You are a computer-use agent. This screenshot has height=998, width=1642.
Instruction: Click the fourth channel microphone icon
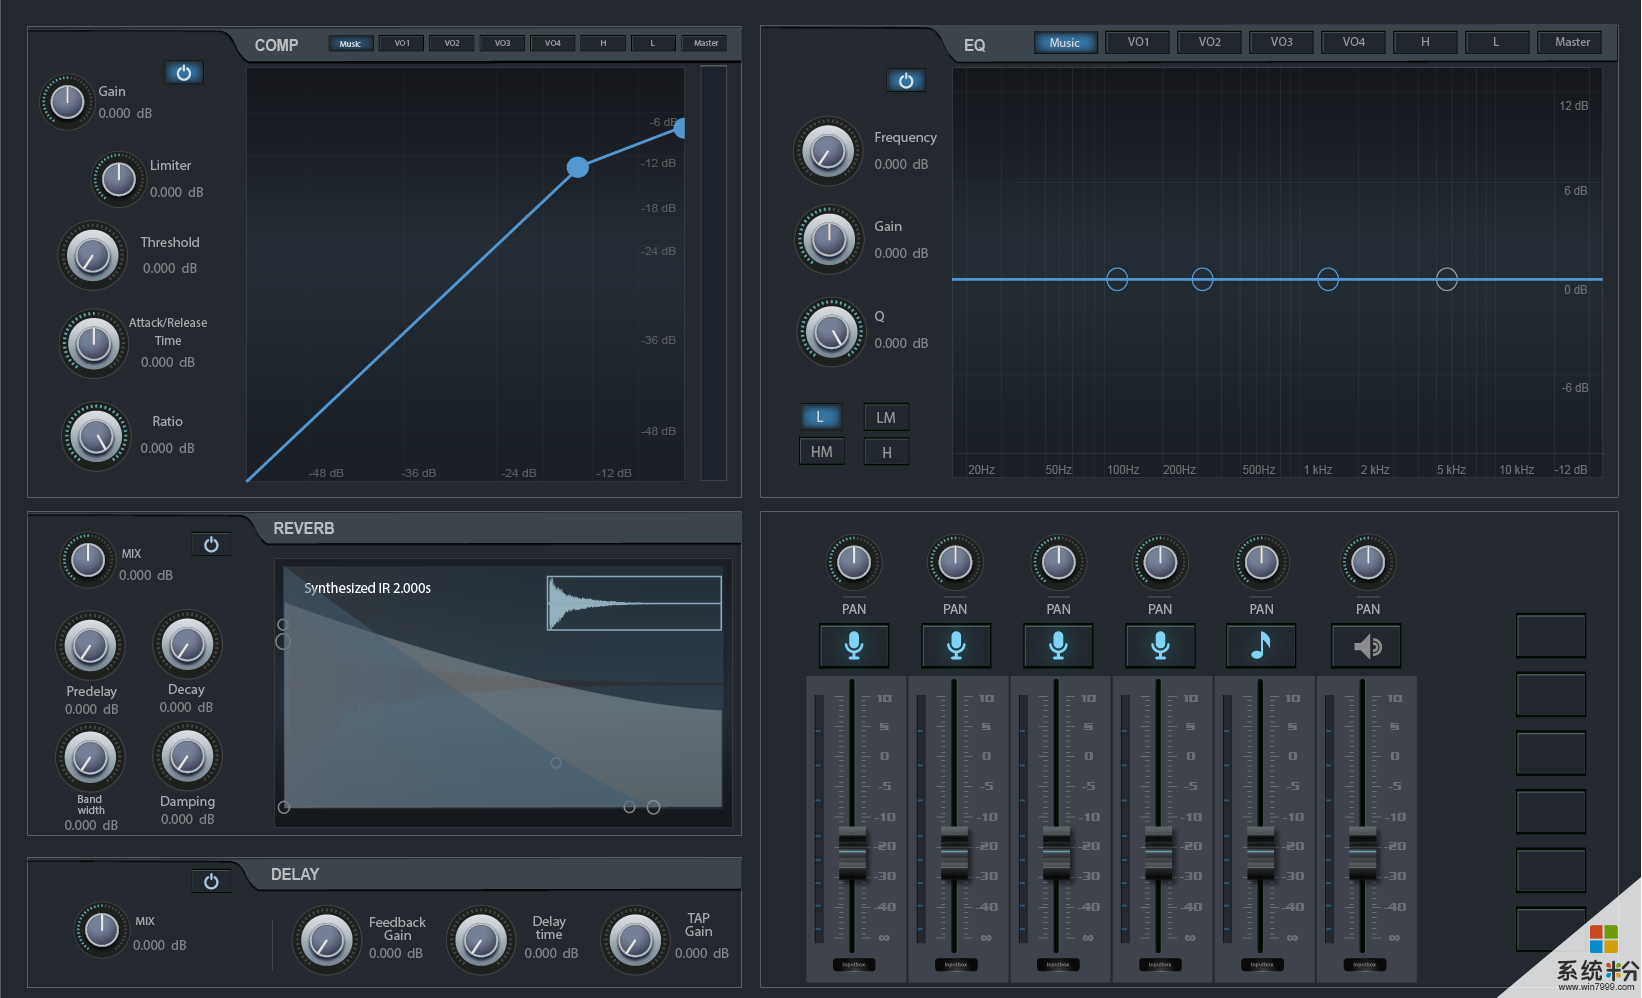pyautogui.click(x=1160, y=646)
